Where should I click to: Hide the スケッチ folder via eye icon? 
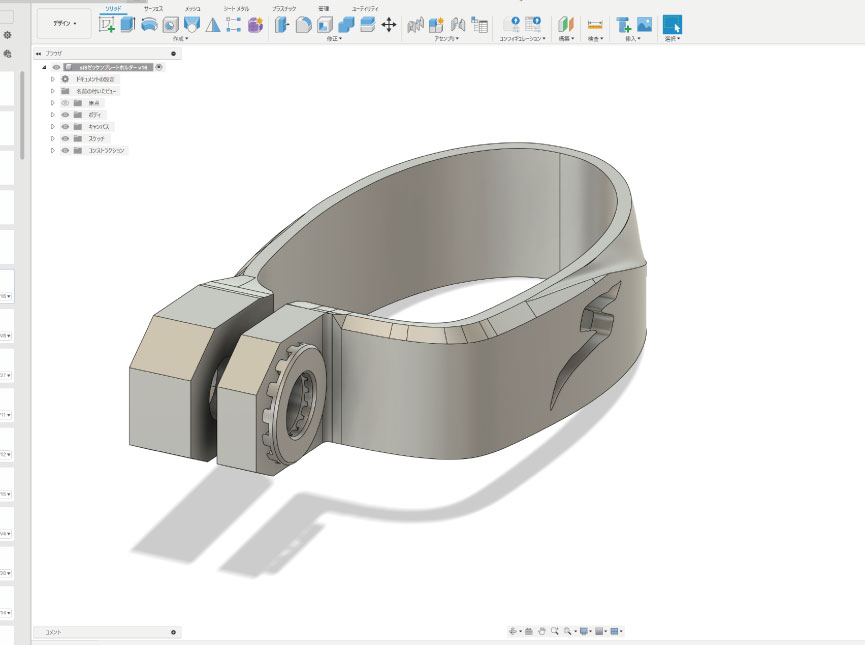(x=65, y=139)
